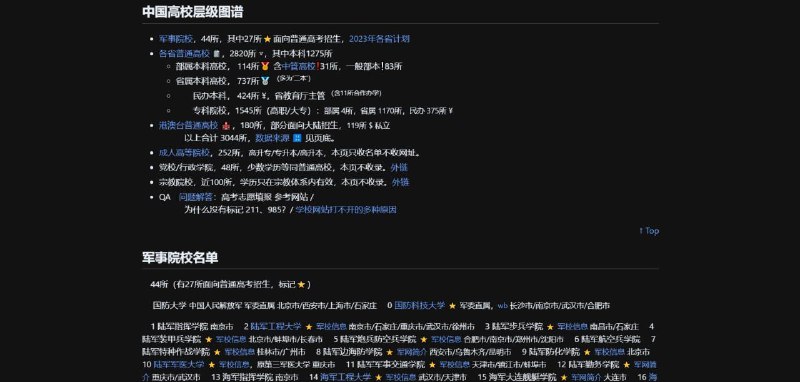Open 军校信息 link for 陆军特种作战学院
Image resolution: width=800 pixels, height=382 pixels.
coord(240,352)
